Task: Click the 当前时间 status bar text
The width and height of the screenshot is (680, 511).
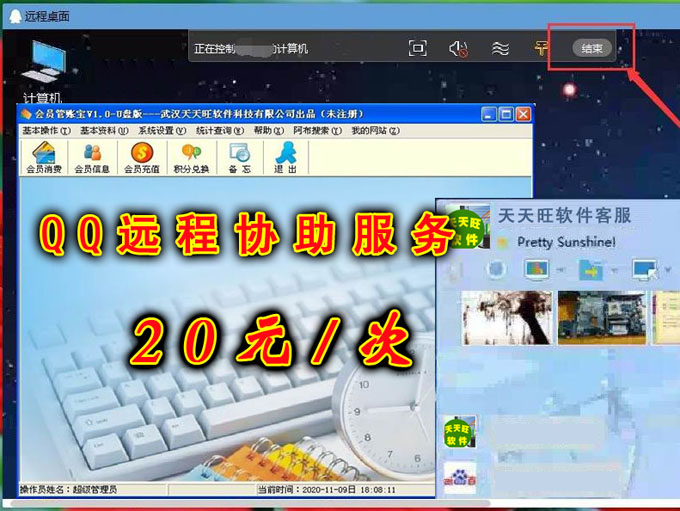Action: [x=327, y=490]
